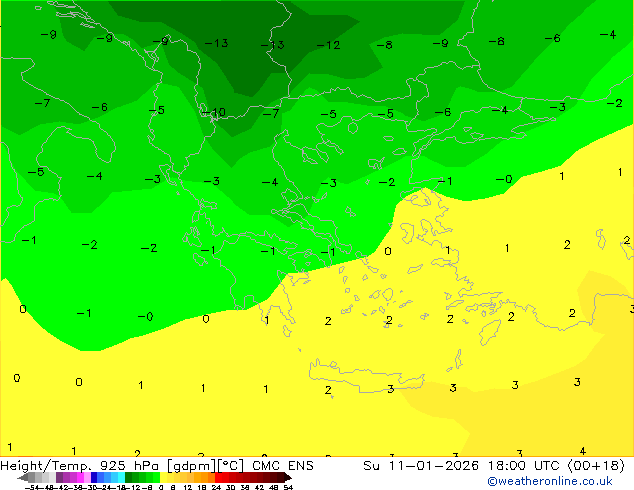
Task: Click the Crete island outline on the map
Action: [x=366, y=376]
